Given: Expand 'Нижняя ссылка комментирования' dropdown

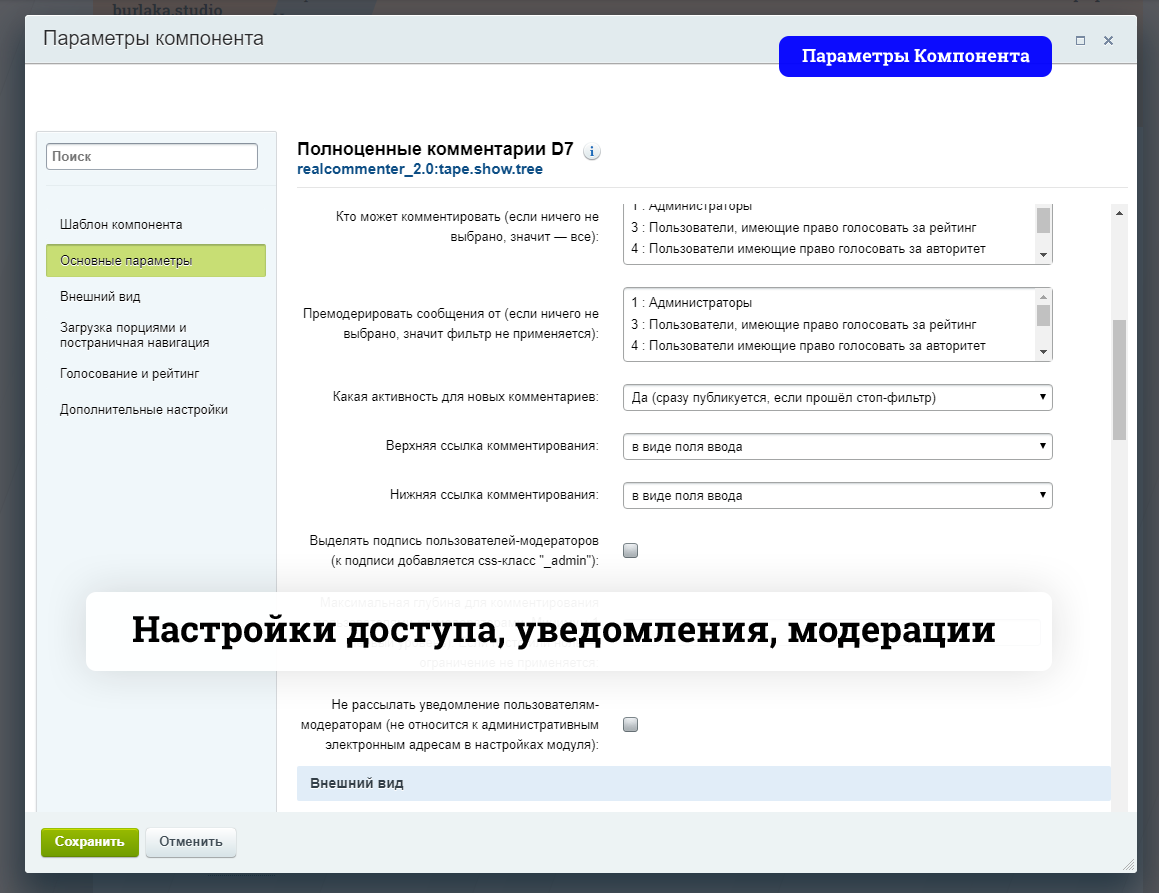Looking at the screenshot, I should pos(837,495).
